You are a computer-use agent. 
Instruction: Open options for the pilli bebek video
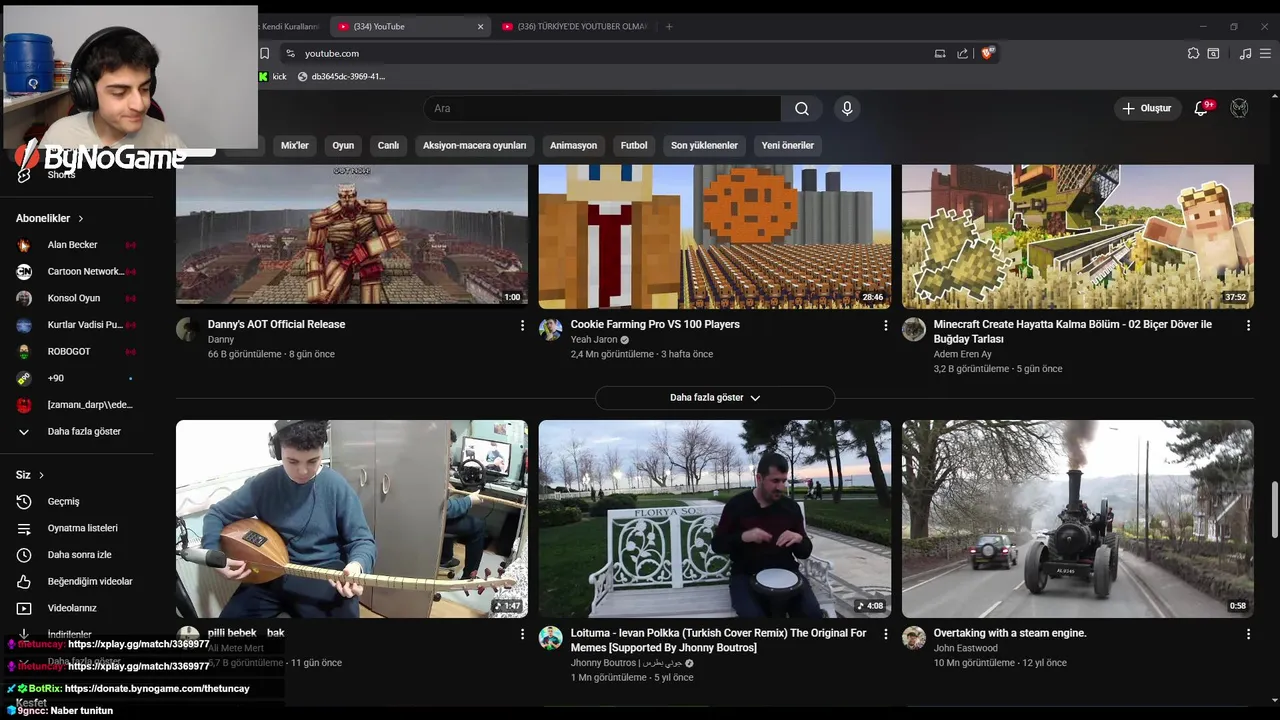[x=522, y=634]
